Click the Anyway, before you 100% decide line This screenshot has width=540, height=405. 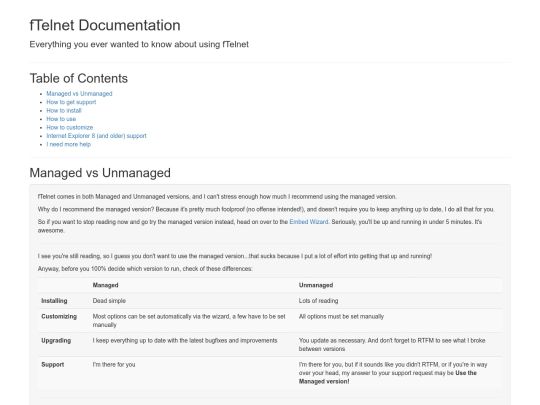145,269
